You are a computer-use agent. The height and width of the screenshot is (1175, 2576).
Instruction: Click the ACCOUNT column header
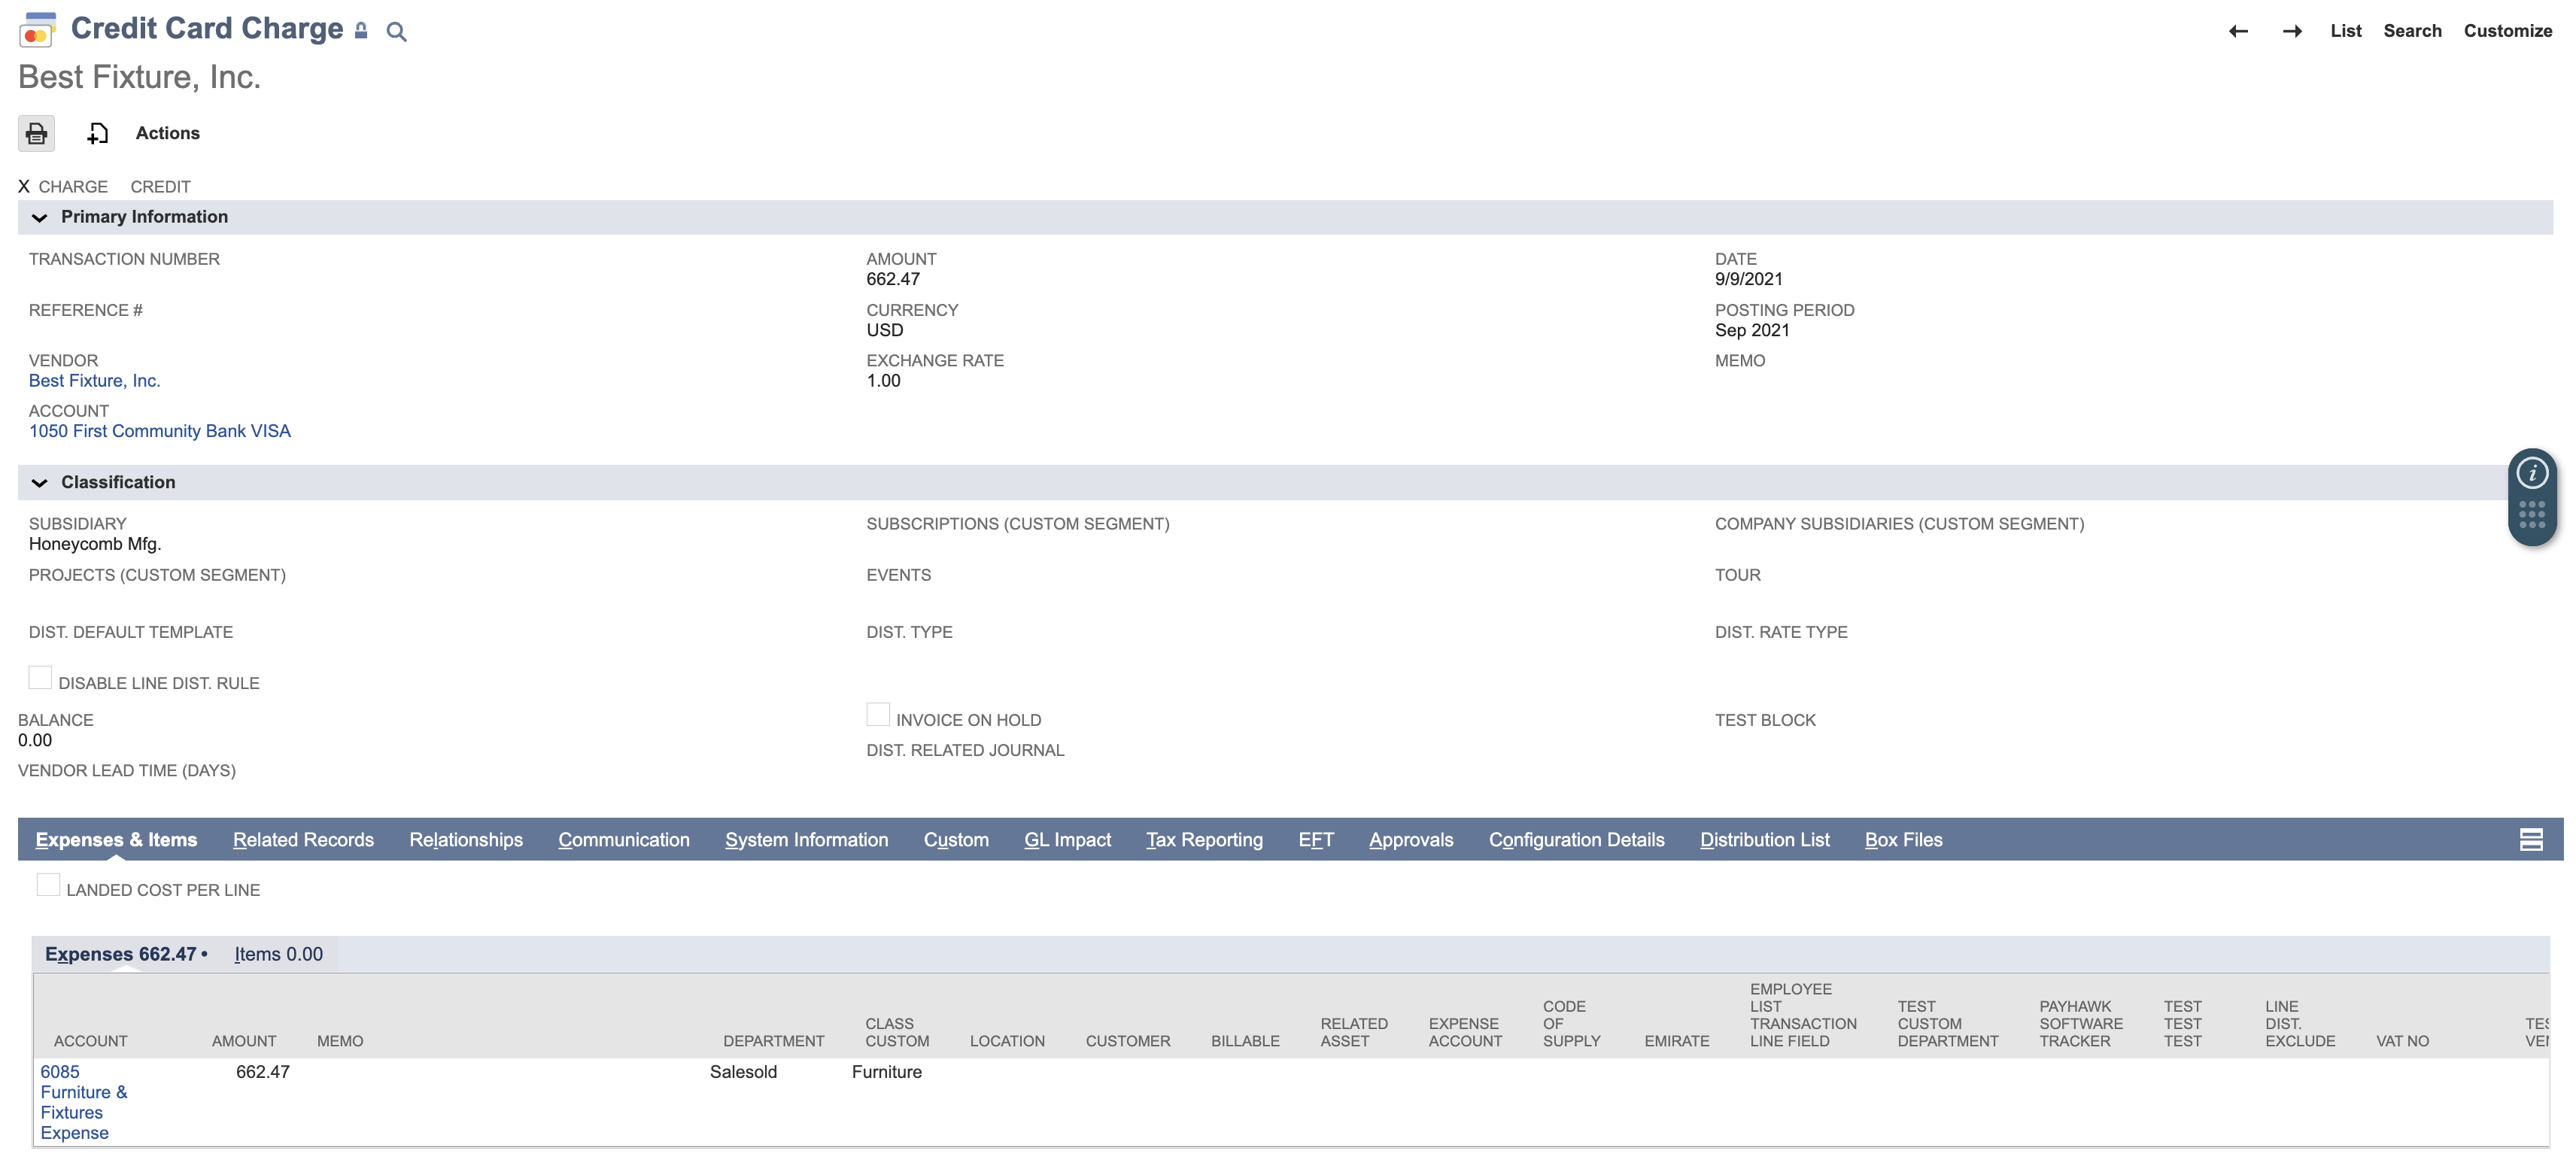click(90, 1041)
